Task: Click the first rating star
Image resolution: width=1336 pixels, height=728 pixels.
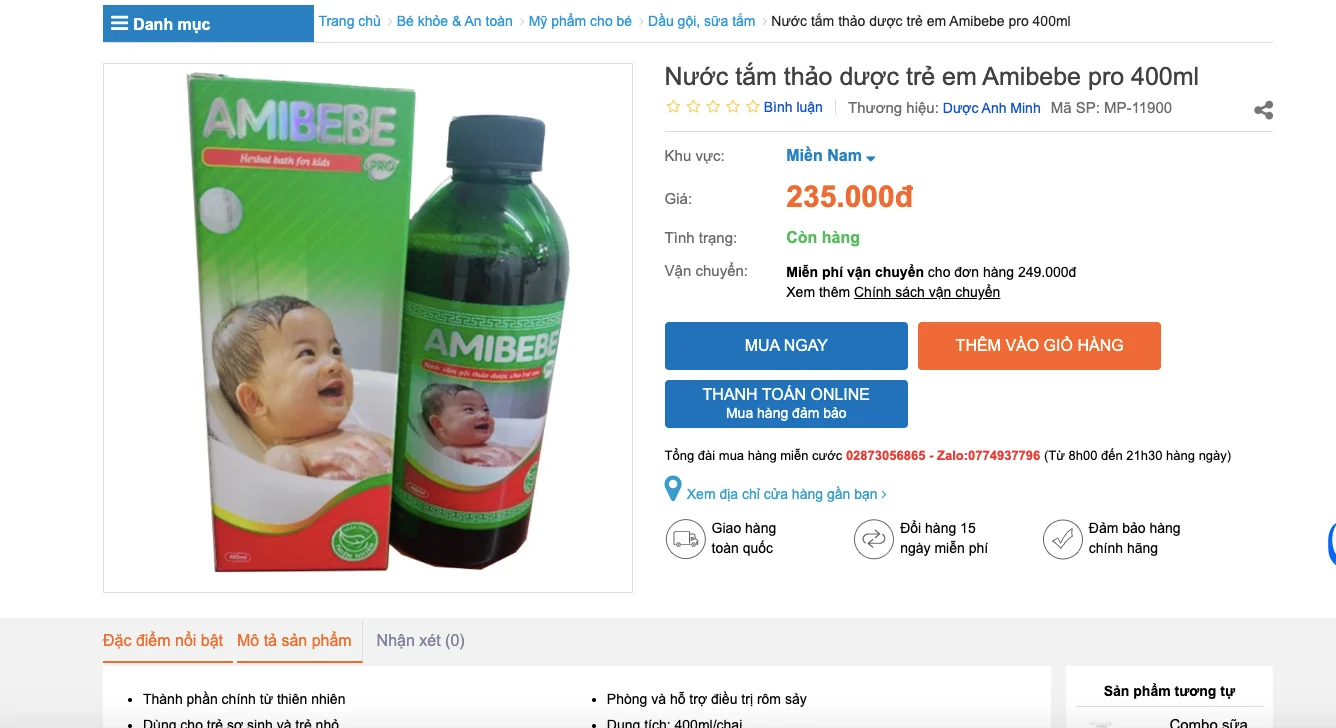Action: (673, 107)
